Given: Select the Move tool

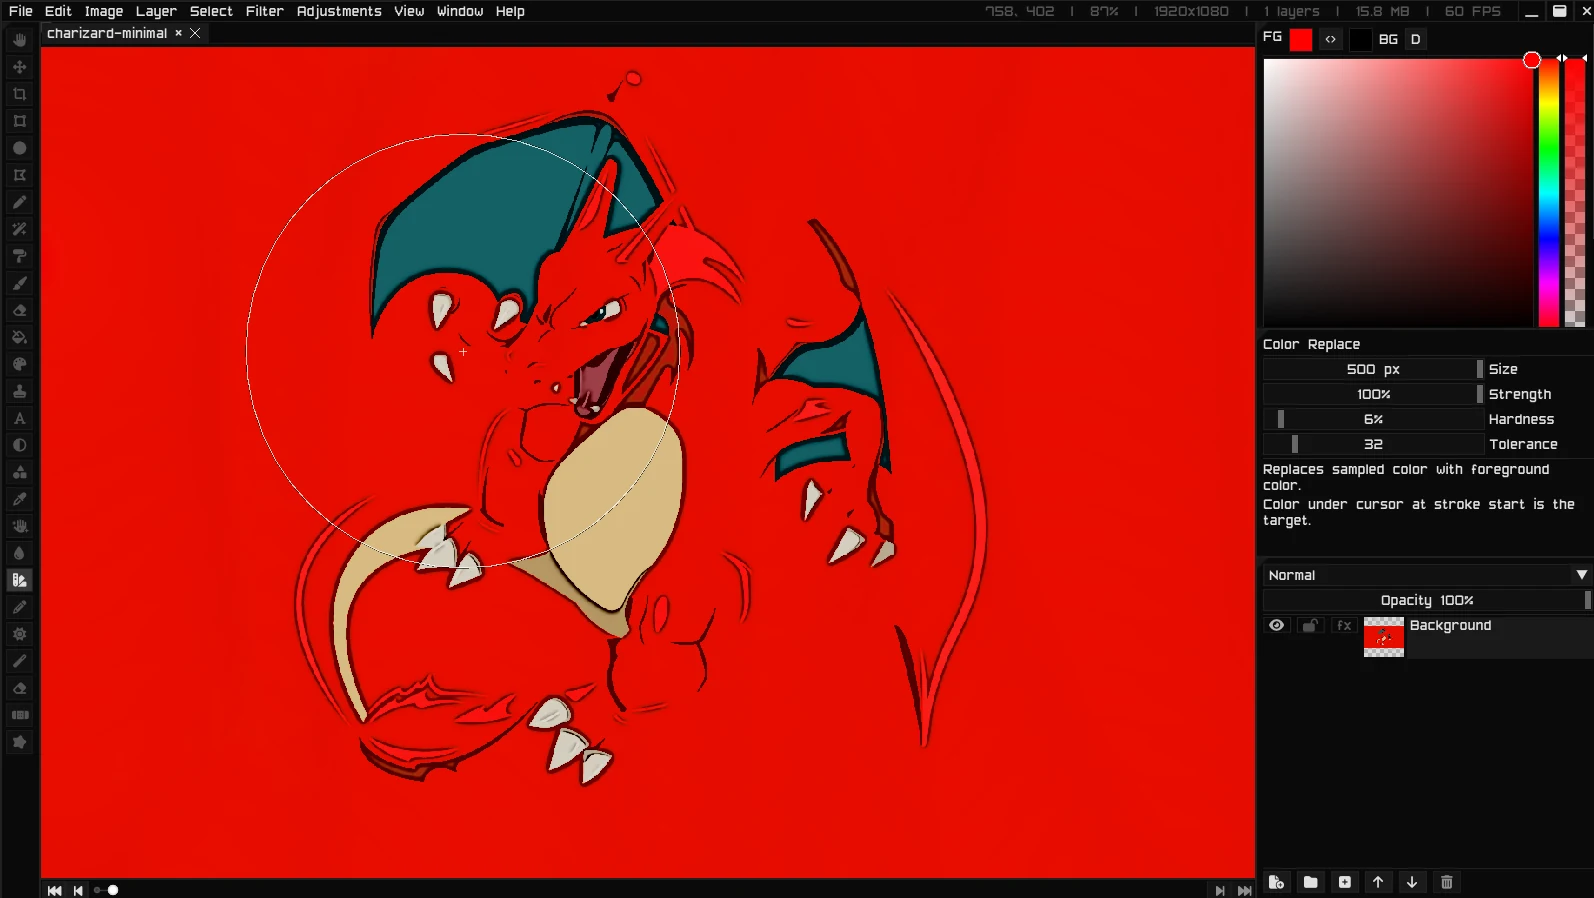Looking at the screenshot, I should coord(19,67).
